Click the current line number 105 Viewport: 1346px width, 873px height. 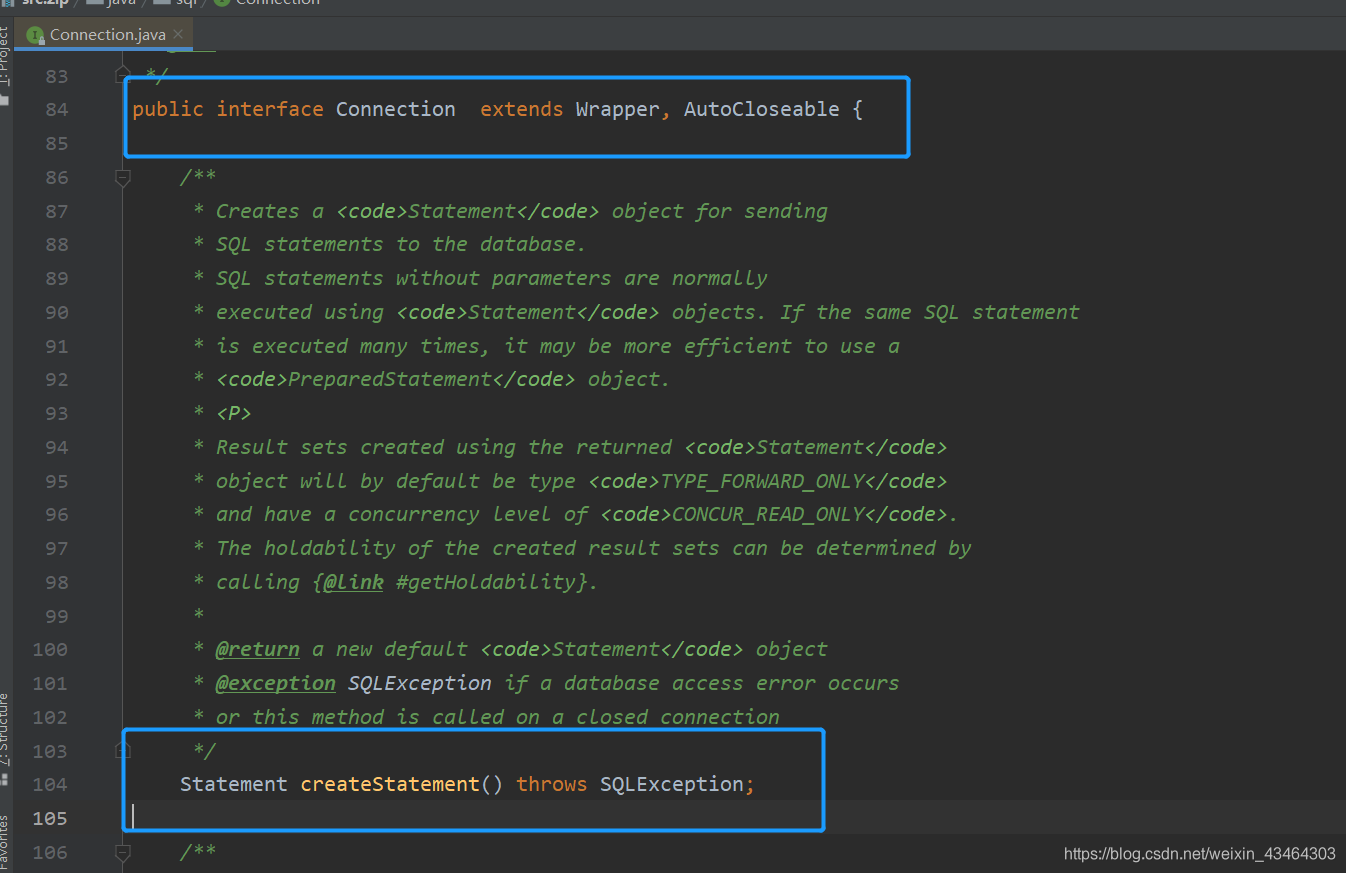50,818
